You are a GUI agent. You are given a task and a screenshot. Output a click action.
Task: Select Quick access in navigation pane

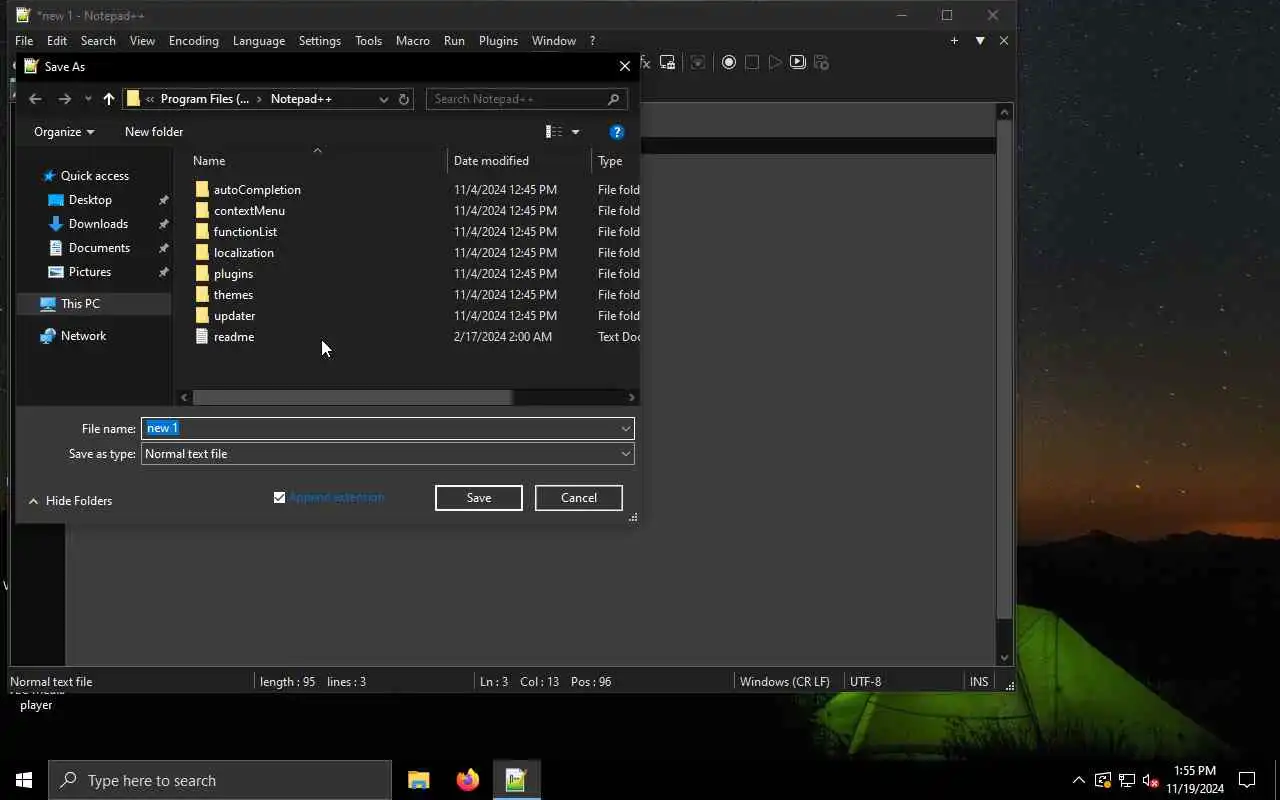pyautogui.click(x=85, y=176)
